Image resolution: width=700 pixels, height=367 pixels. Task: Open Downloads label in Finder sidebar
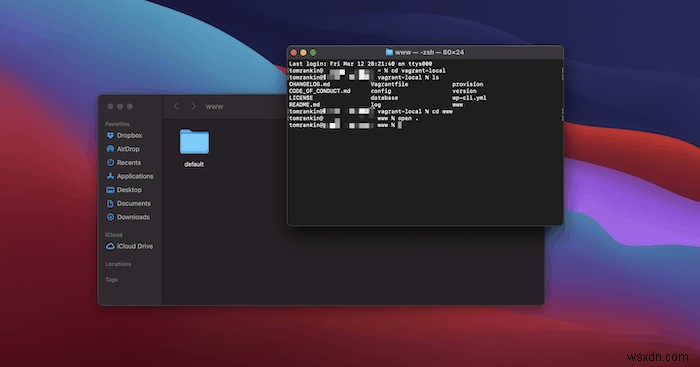[133, 217]
